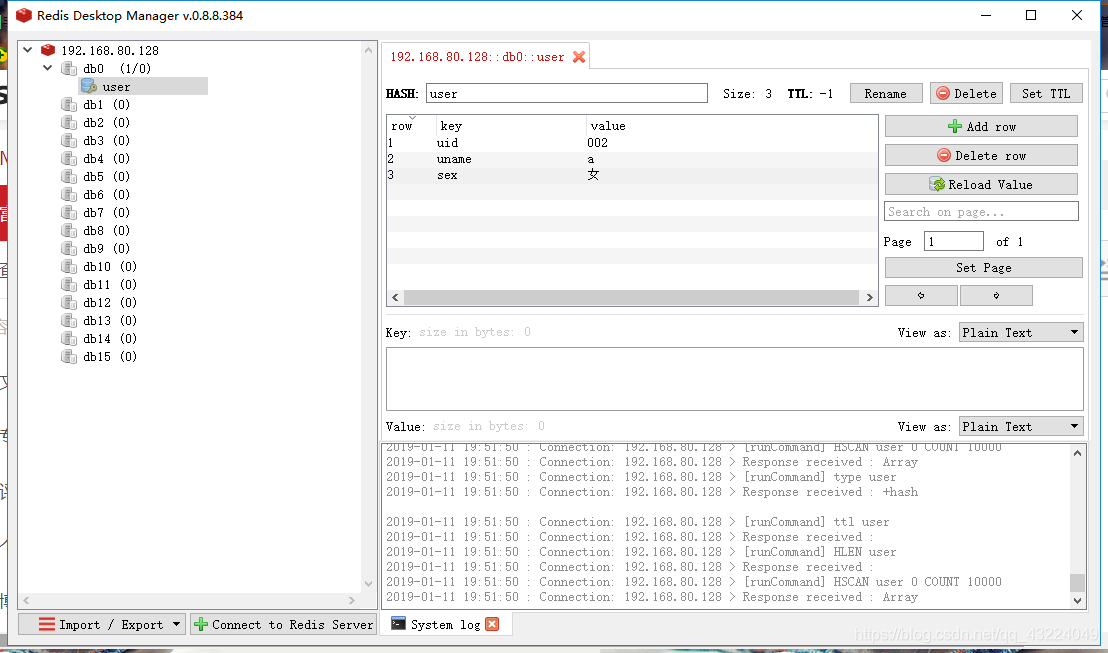Set TTL for the user key
This screenshot has width=1108, height=653.
coord(1046,93)
